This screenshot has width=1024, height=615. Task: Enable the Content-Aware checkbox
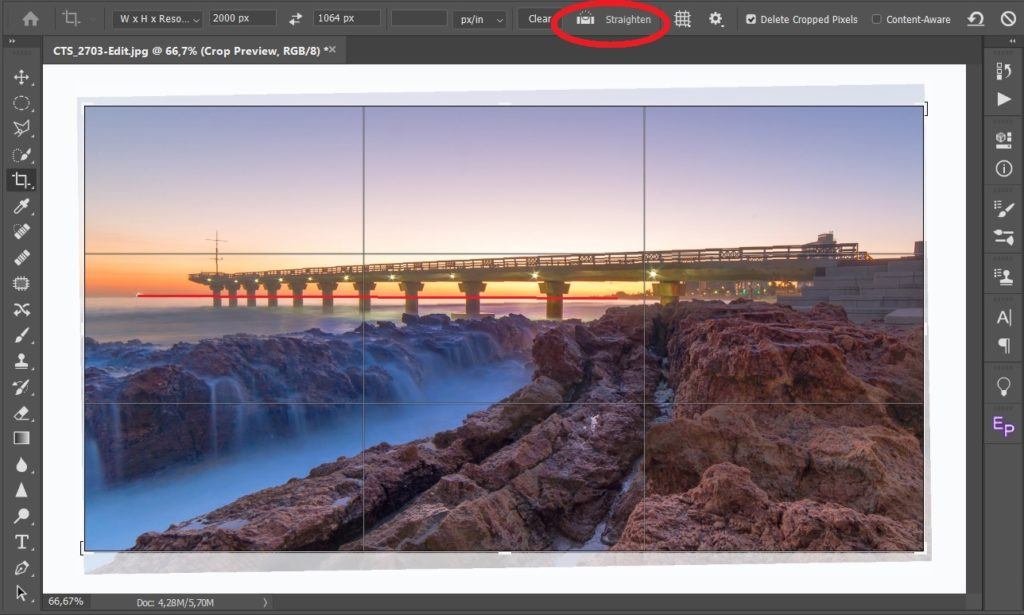877,19
